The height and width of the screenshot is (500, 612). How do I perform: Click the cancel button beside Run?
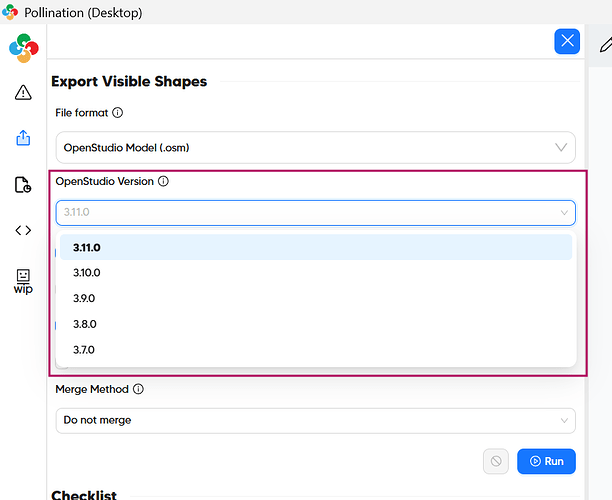tap(496, 461)
